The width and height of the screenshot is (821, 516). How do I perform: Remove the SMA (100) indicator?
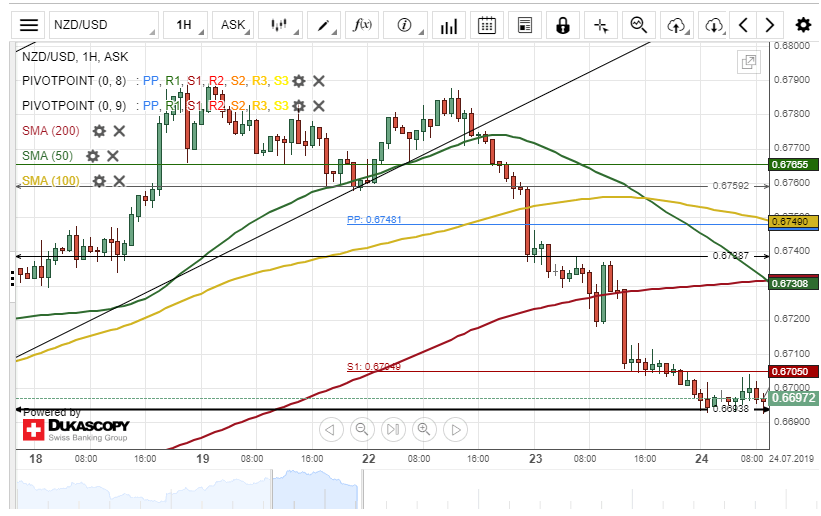click(x=119, y=181)
